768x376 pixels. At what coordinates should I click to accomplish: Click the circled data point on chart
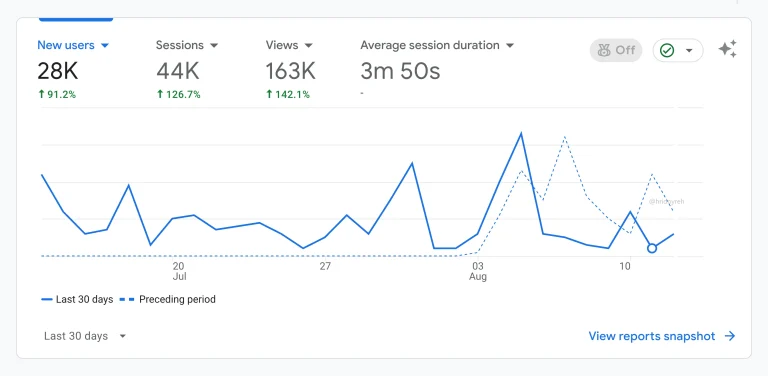651,248
